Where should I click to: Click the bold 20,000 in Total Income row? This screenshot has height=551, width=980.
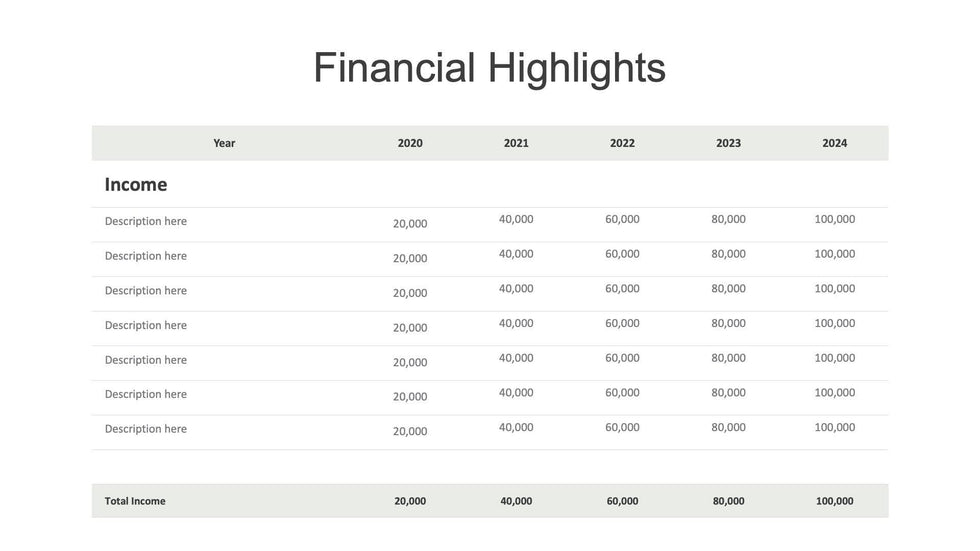point(410,501)
